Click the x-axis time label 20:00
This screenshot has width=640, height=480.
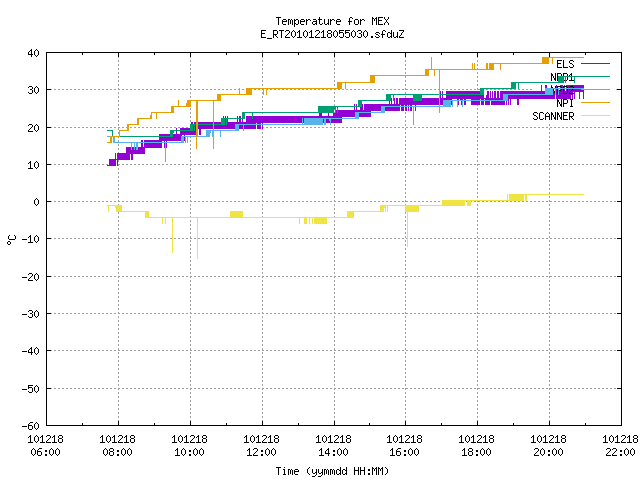[x=549, y=452]
